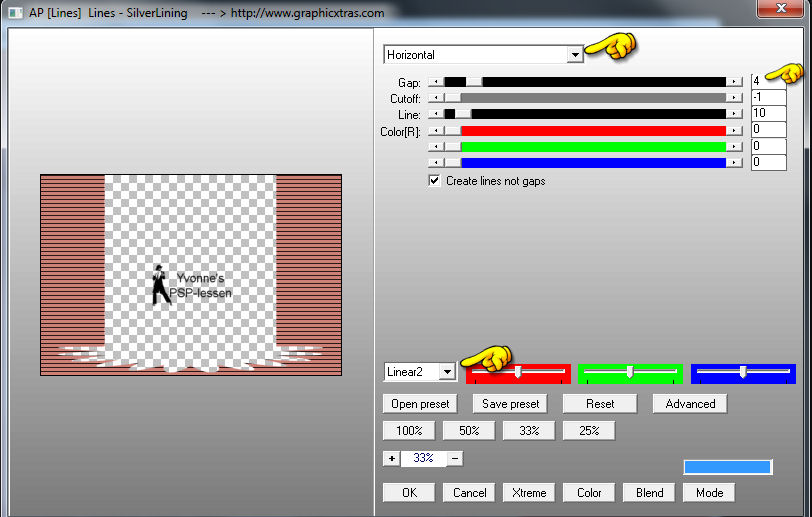This screenshot has height=517, width=812.
Task: Click the Gap value field showing 4
Action: pos(768,81)
